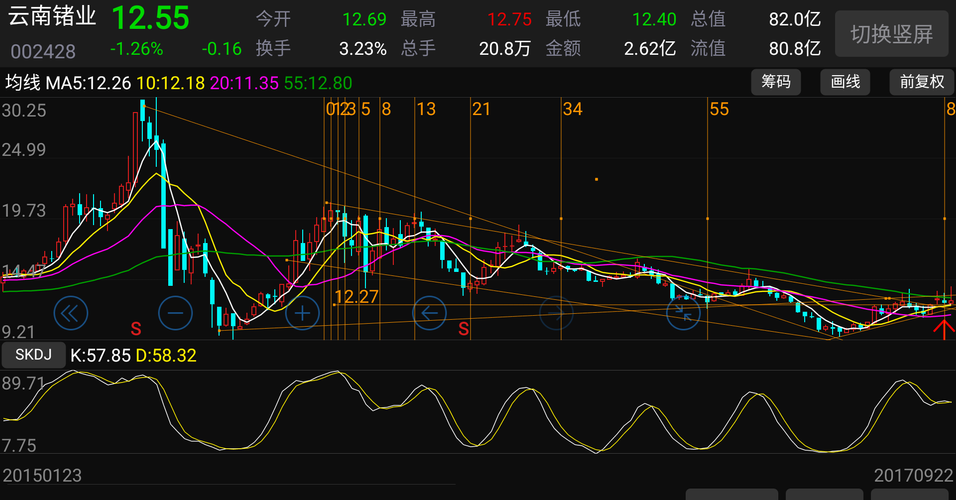Screen dimensions: 956x500
Task: Tap the 19.73 price axis label
Action: point(24,210)
